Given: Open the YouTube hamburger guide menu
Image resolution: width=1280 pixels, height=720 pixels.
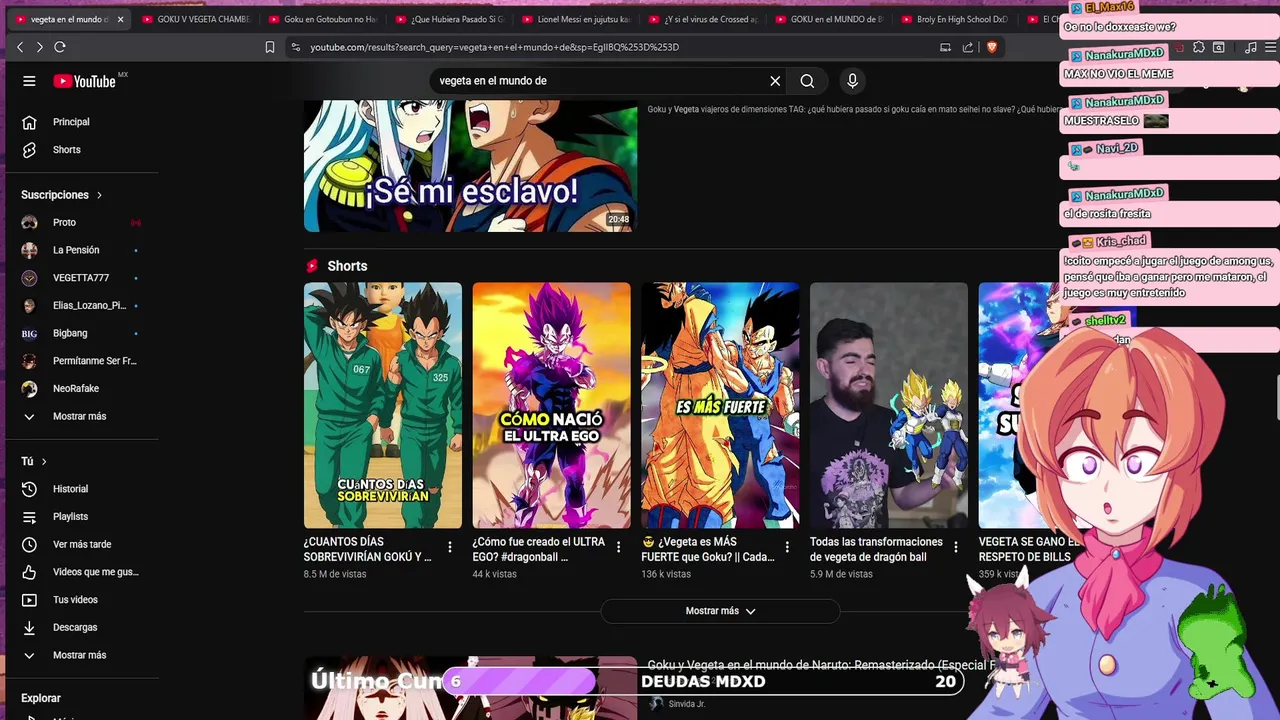Looking at the screenshot, I should (x=29, y=81).
